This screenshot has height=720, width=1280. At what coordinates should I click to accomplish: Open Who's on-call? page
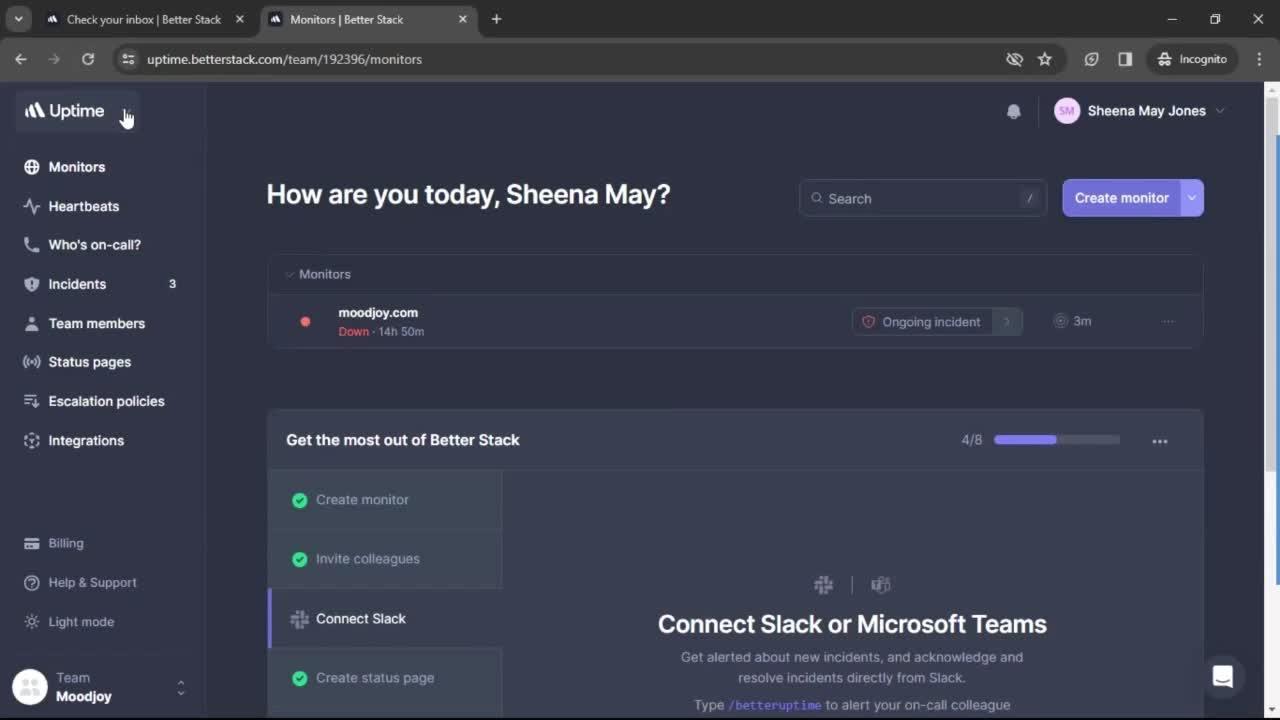click(95, 245)
